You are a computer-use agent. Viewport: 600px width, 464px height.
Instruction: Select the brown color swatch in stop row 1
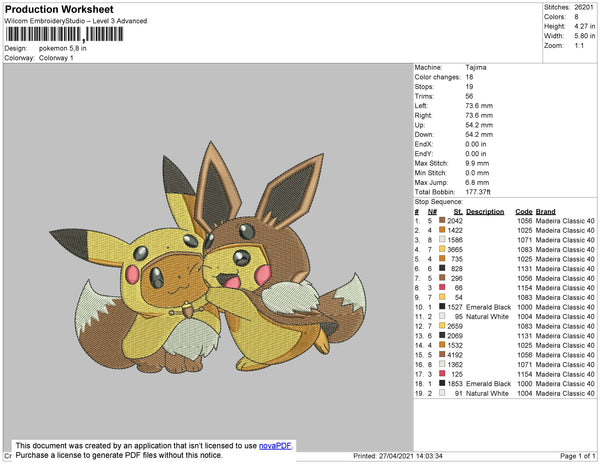tap(442, 220)
